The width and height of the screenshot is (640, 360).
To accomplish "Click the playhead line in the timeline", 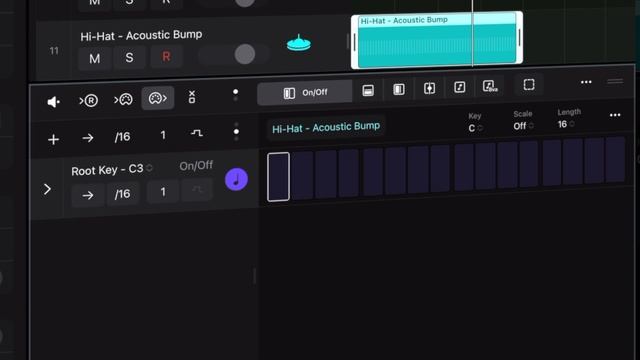I will pyautogui.click(x=473, y=33).
